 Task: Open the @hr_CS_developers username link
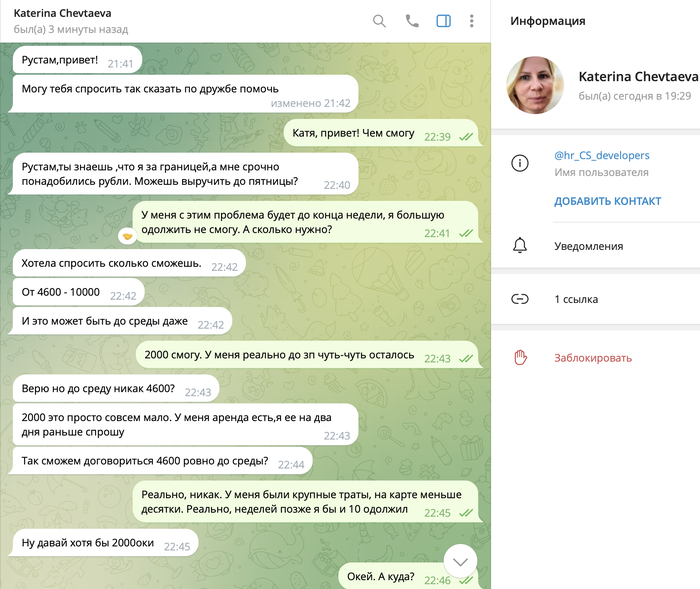(x=601, y=155)
